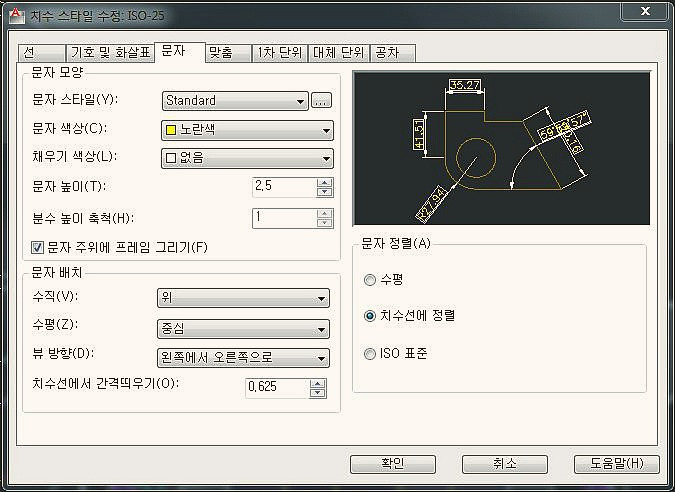
Task: Go to the 공차 tab
Action: click(392, 53)
